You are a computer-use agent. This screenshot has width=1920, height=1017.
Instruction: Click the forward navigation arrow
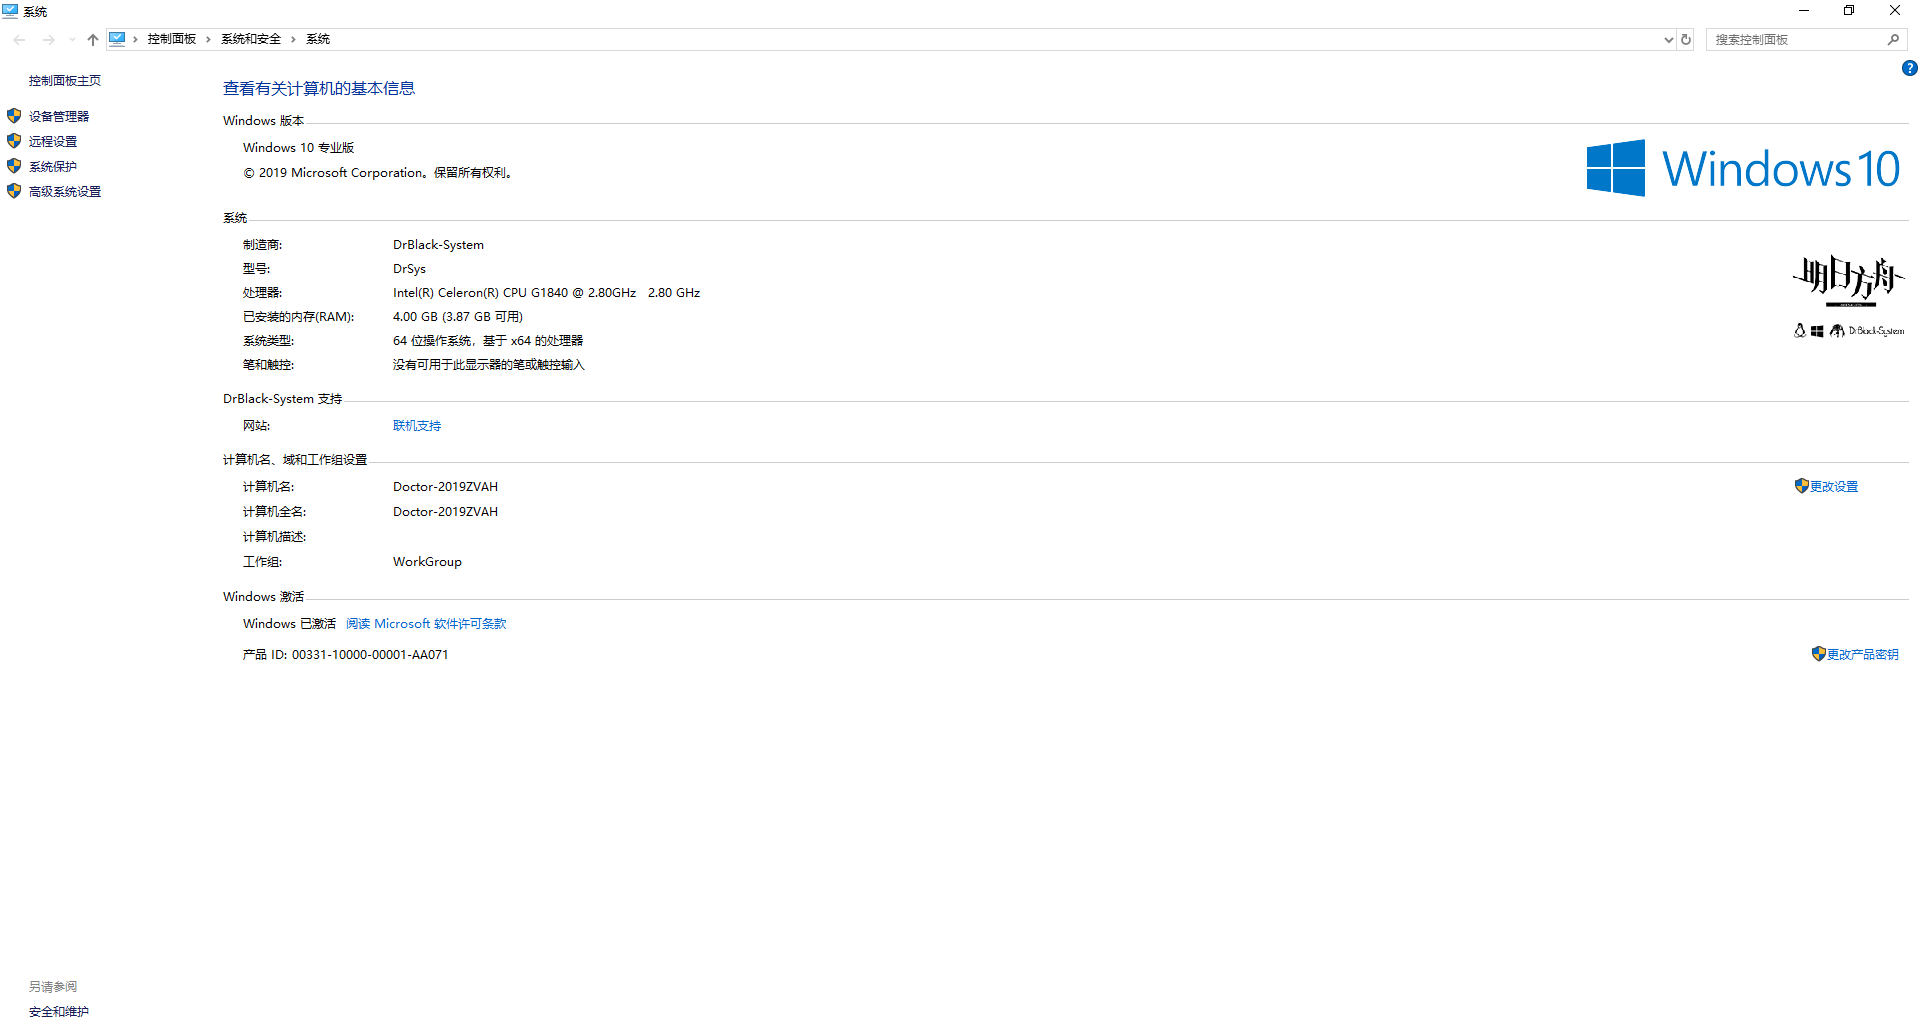click(x=48, y=40)
